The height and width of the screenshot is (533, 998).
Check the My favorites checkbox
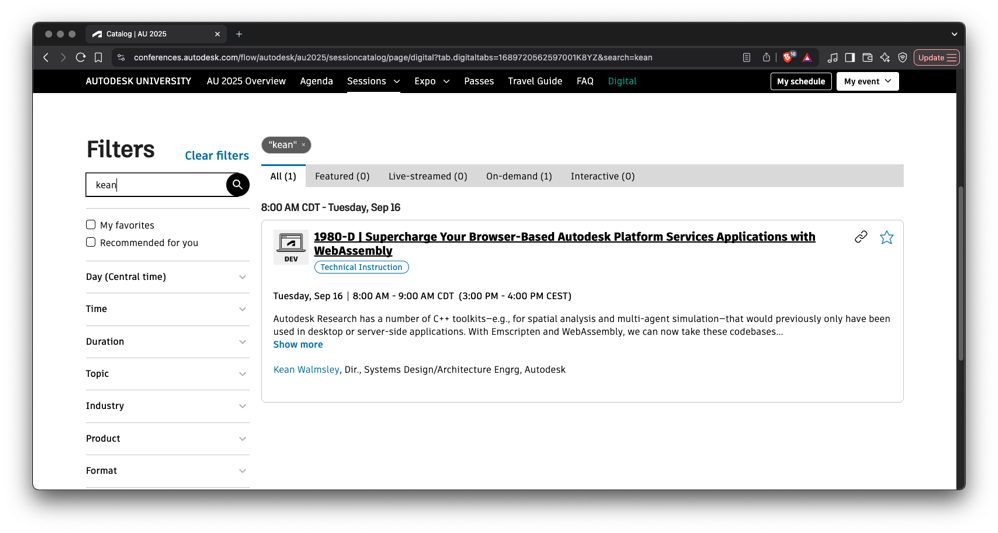click(91, 225)
